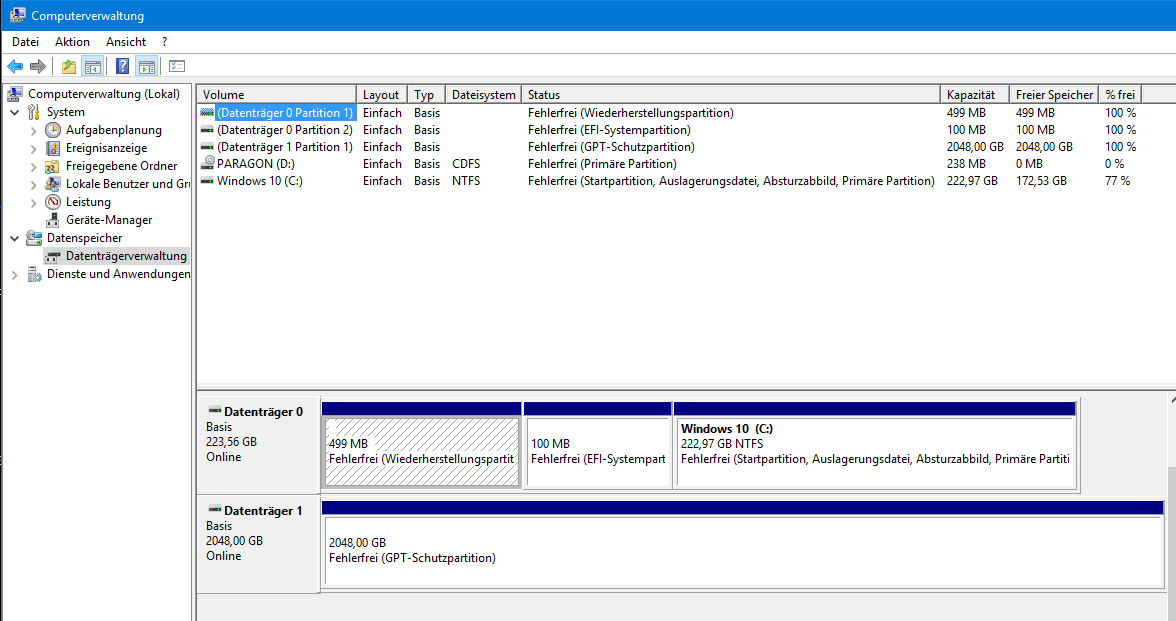Open the ? help menu
This screenshot has height=621, width=1176.
(164, 42)
